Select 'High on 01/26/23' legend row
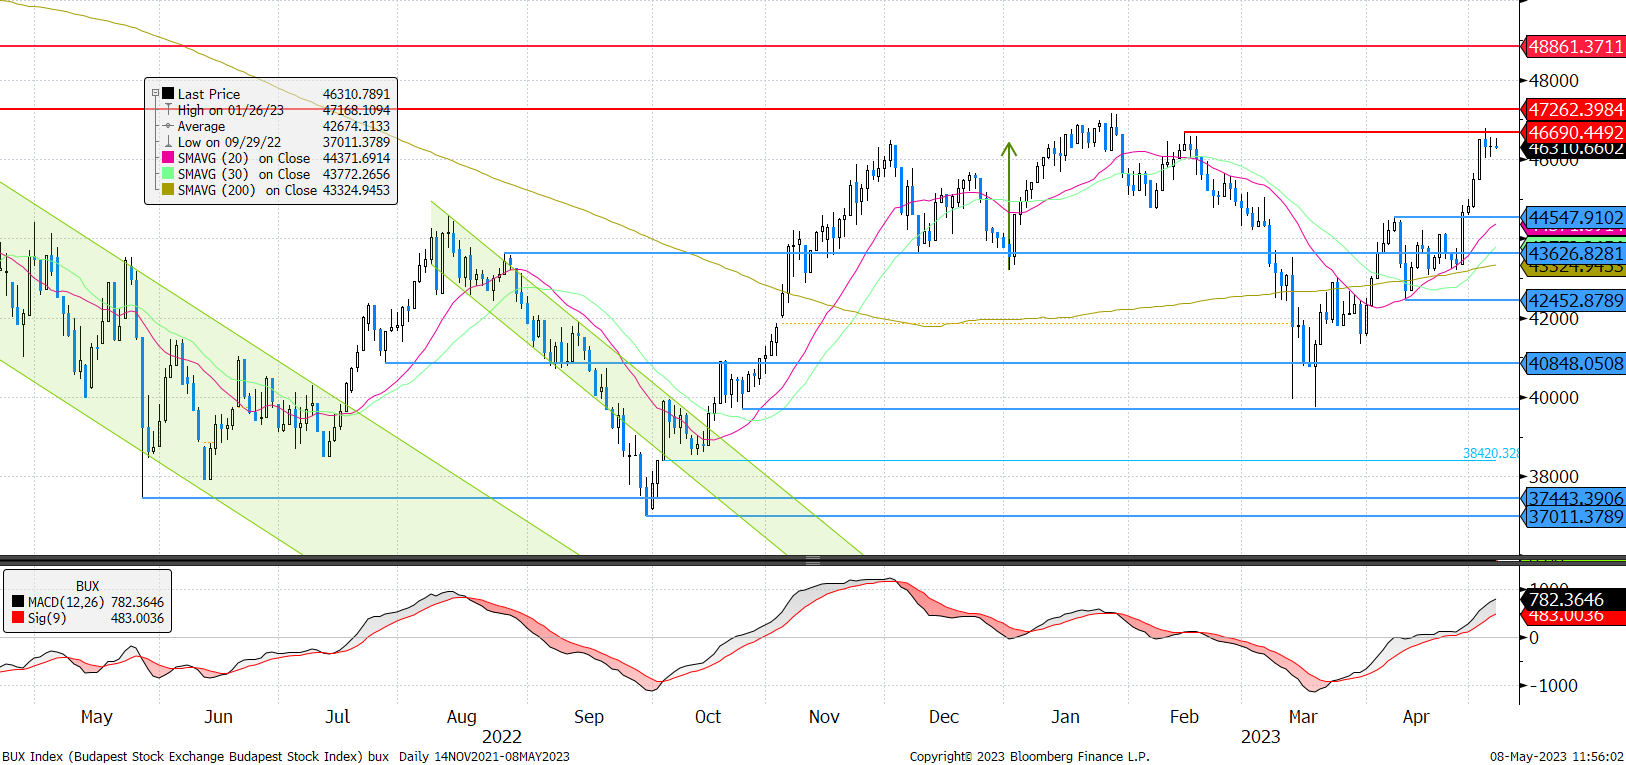Image resolution: width=1626 pixels, height=765 pixels. [x=271, y=110]
